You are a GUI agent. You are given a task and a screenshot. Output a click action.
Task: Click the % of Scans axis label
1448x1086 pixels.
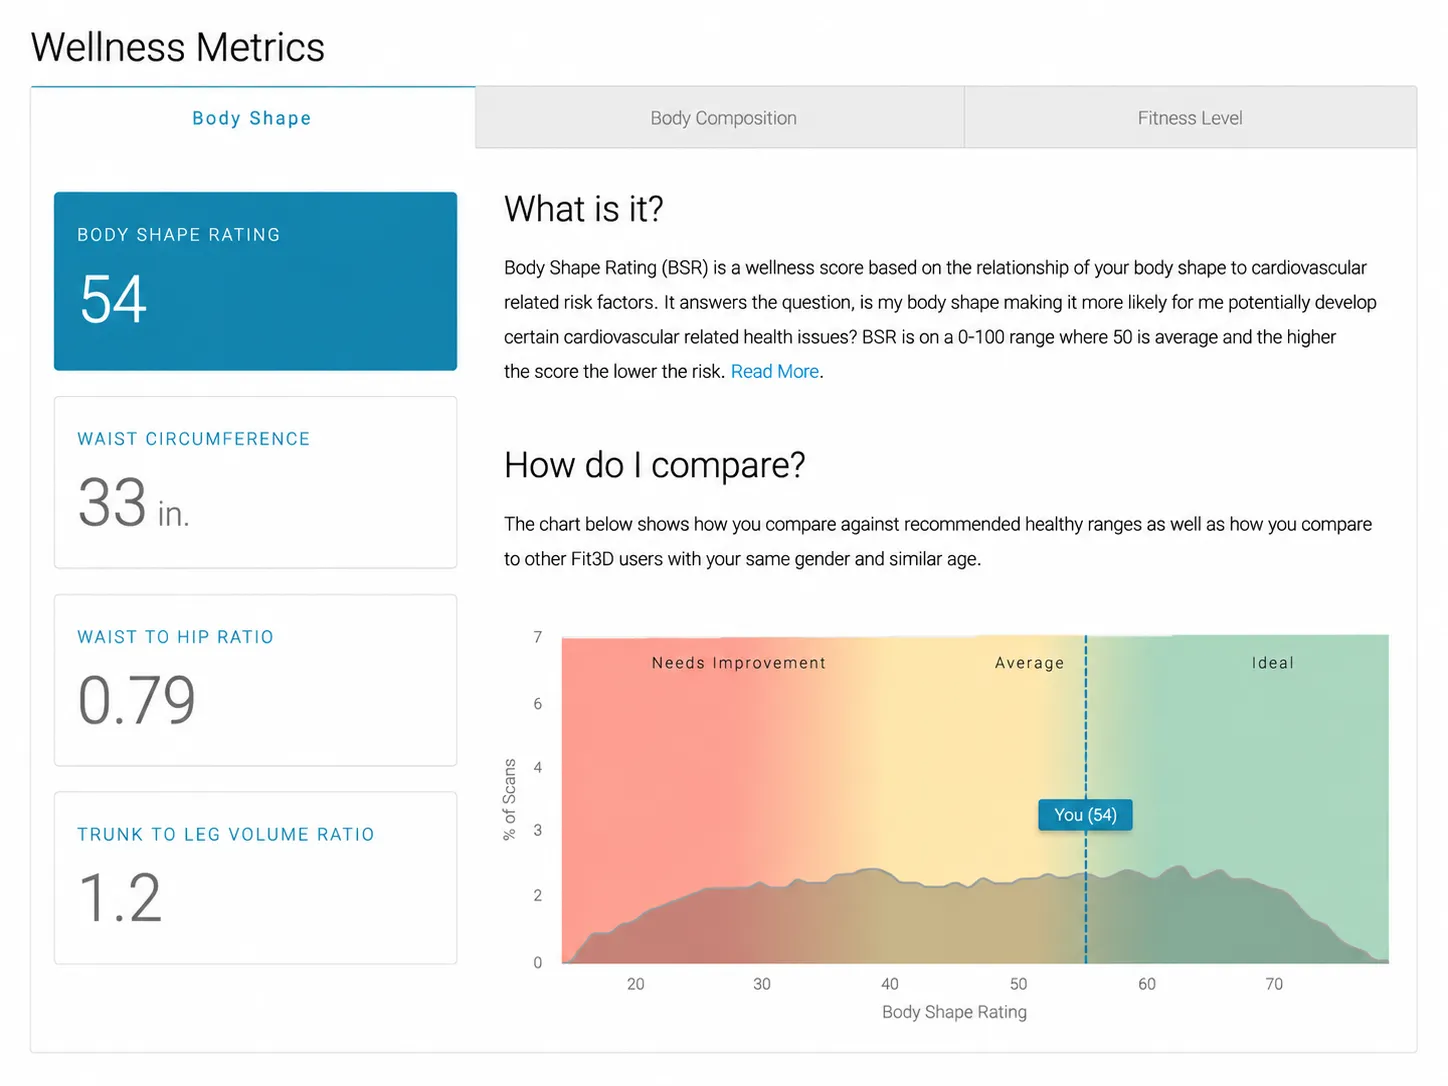pyautogui.click(x=510, y=799)
